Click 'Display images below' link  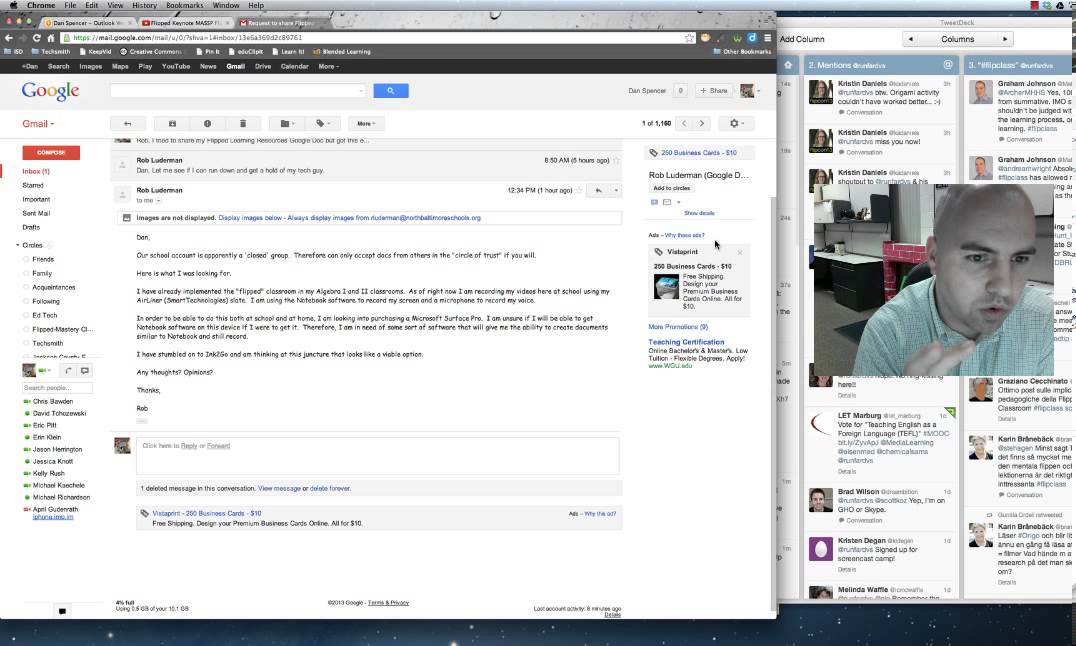click(x=250, y=218)
